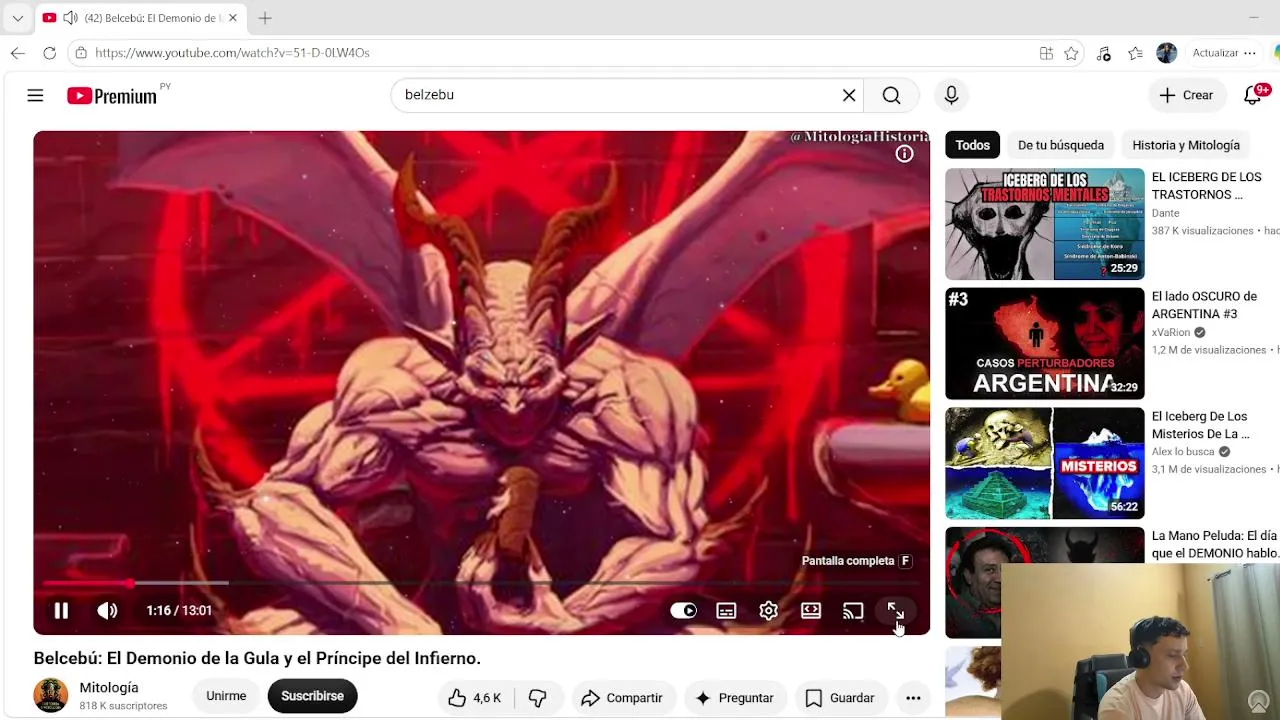The image size is (1280, 720).
Task: Open split screen in the browser toolbar
Action: 1046,53
